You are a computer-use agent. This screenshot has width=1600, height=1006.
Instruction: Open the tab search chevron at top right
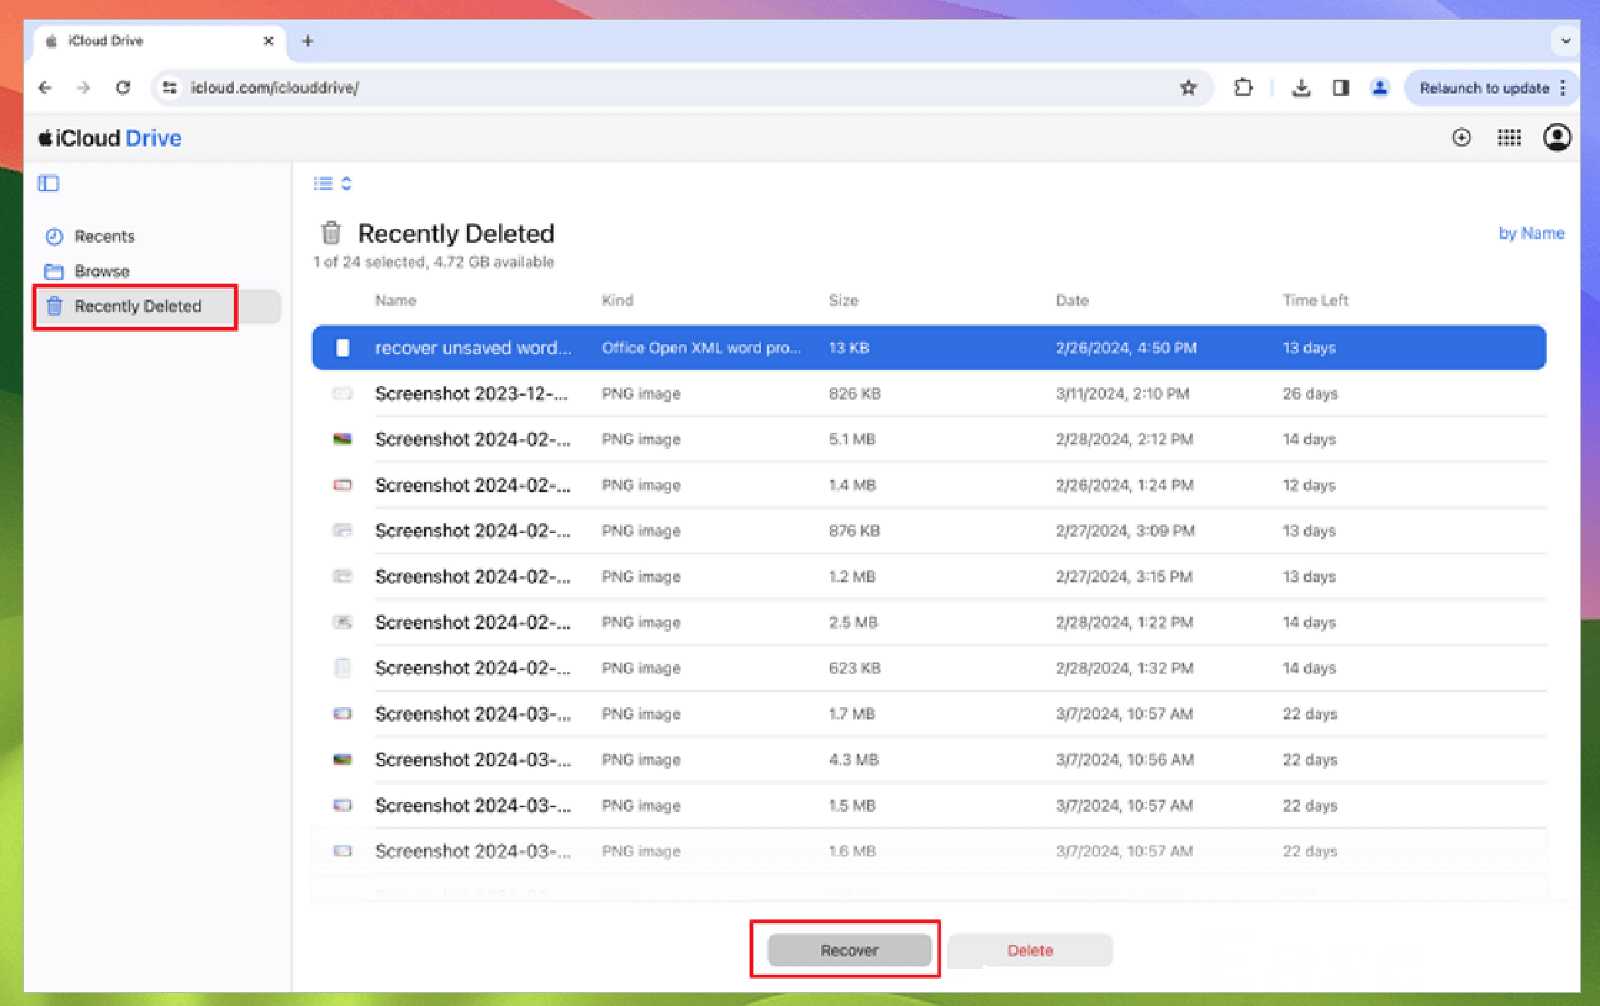tap(1566, 41)
